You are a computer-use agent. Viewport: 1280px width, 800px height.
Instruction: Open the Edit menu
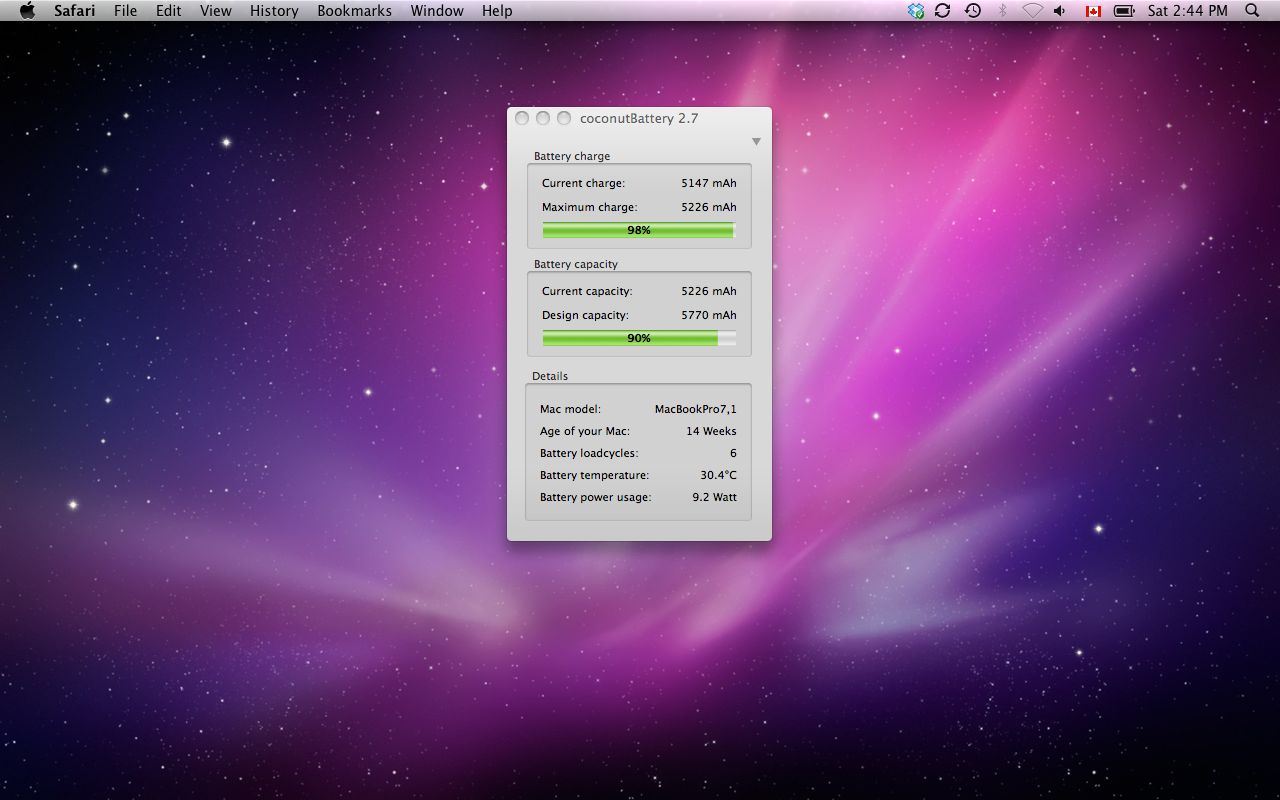(168, 11)
